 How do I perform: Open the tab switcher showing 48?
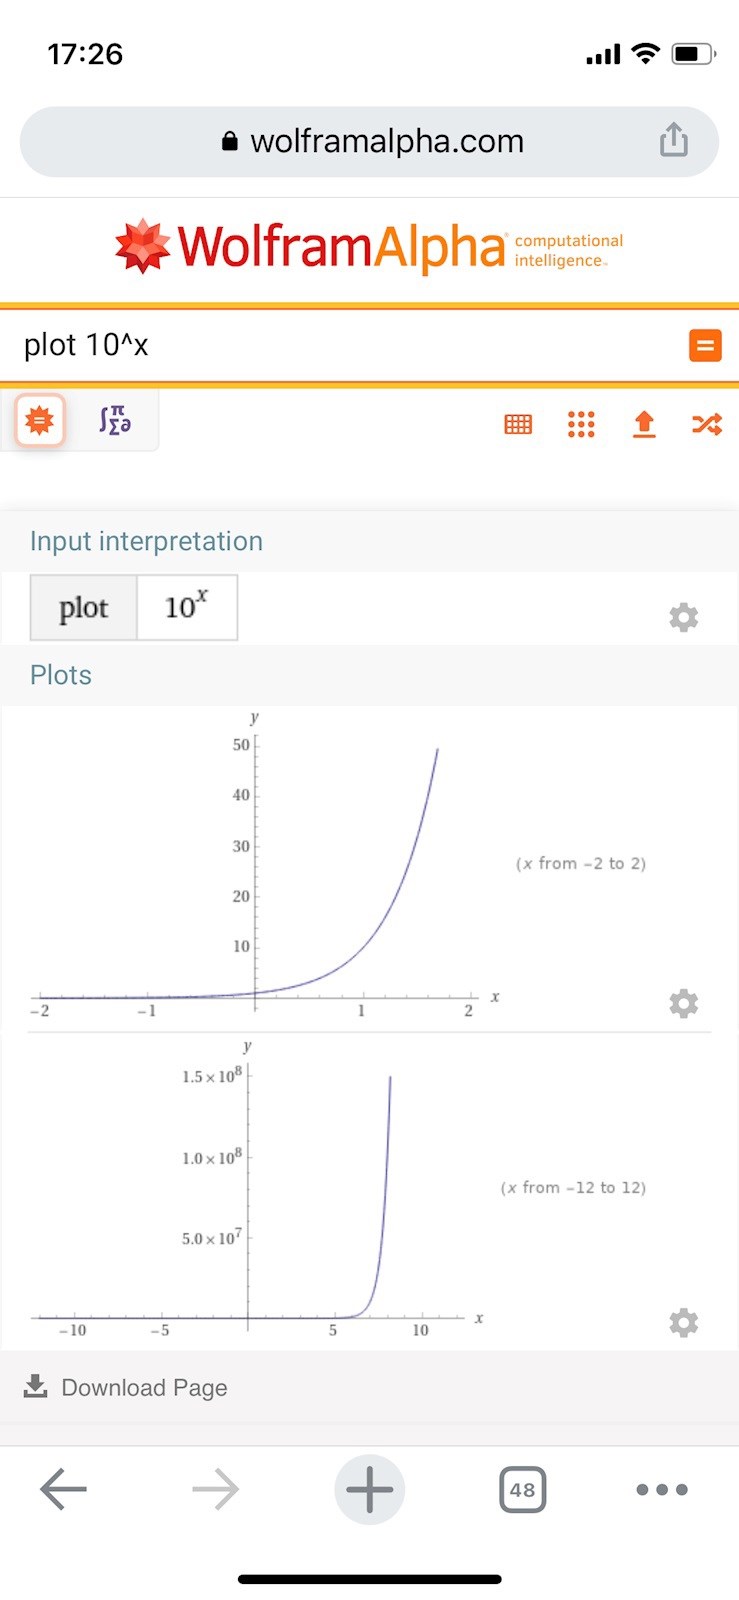click(522, 1489)
